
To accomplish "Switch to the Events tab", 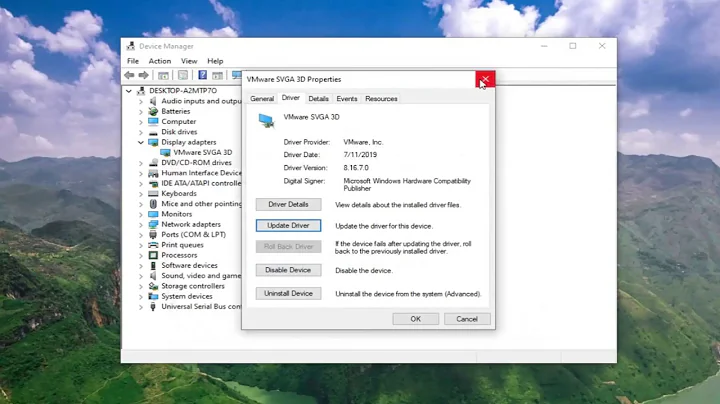I will click(x=347, y=99).
